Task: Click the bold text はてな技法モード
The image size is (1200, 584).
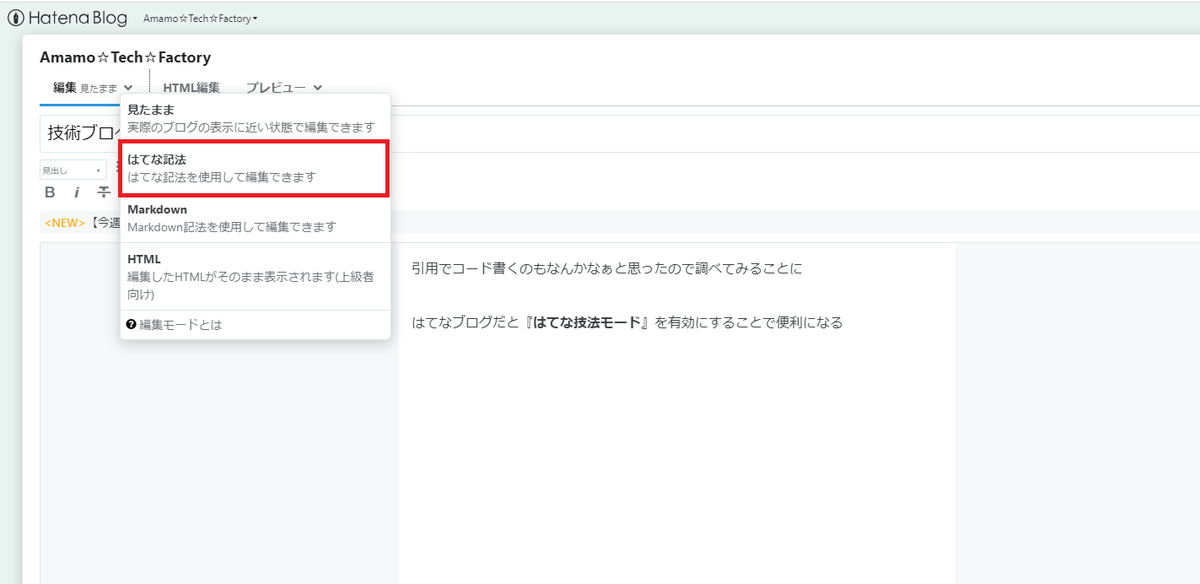Action: click(x=586, y=322)
